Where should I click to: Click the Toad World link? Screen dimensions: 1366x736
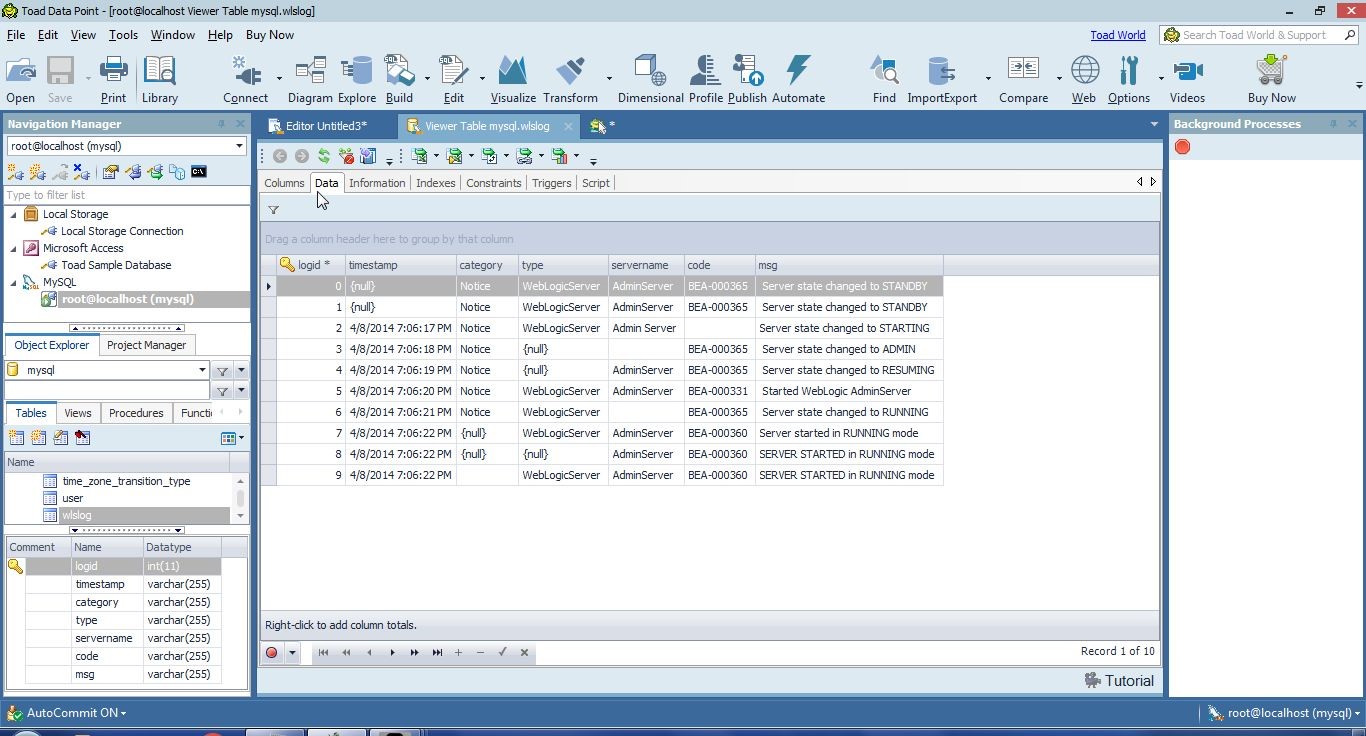coord(1117,35)
